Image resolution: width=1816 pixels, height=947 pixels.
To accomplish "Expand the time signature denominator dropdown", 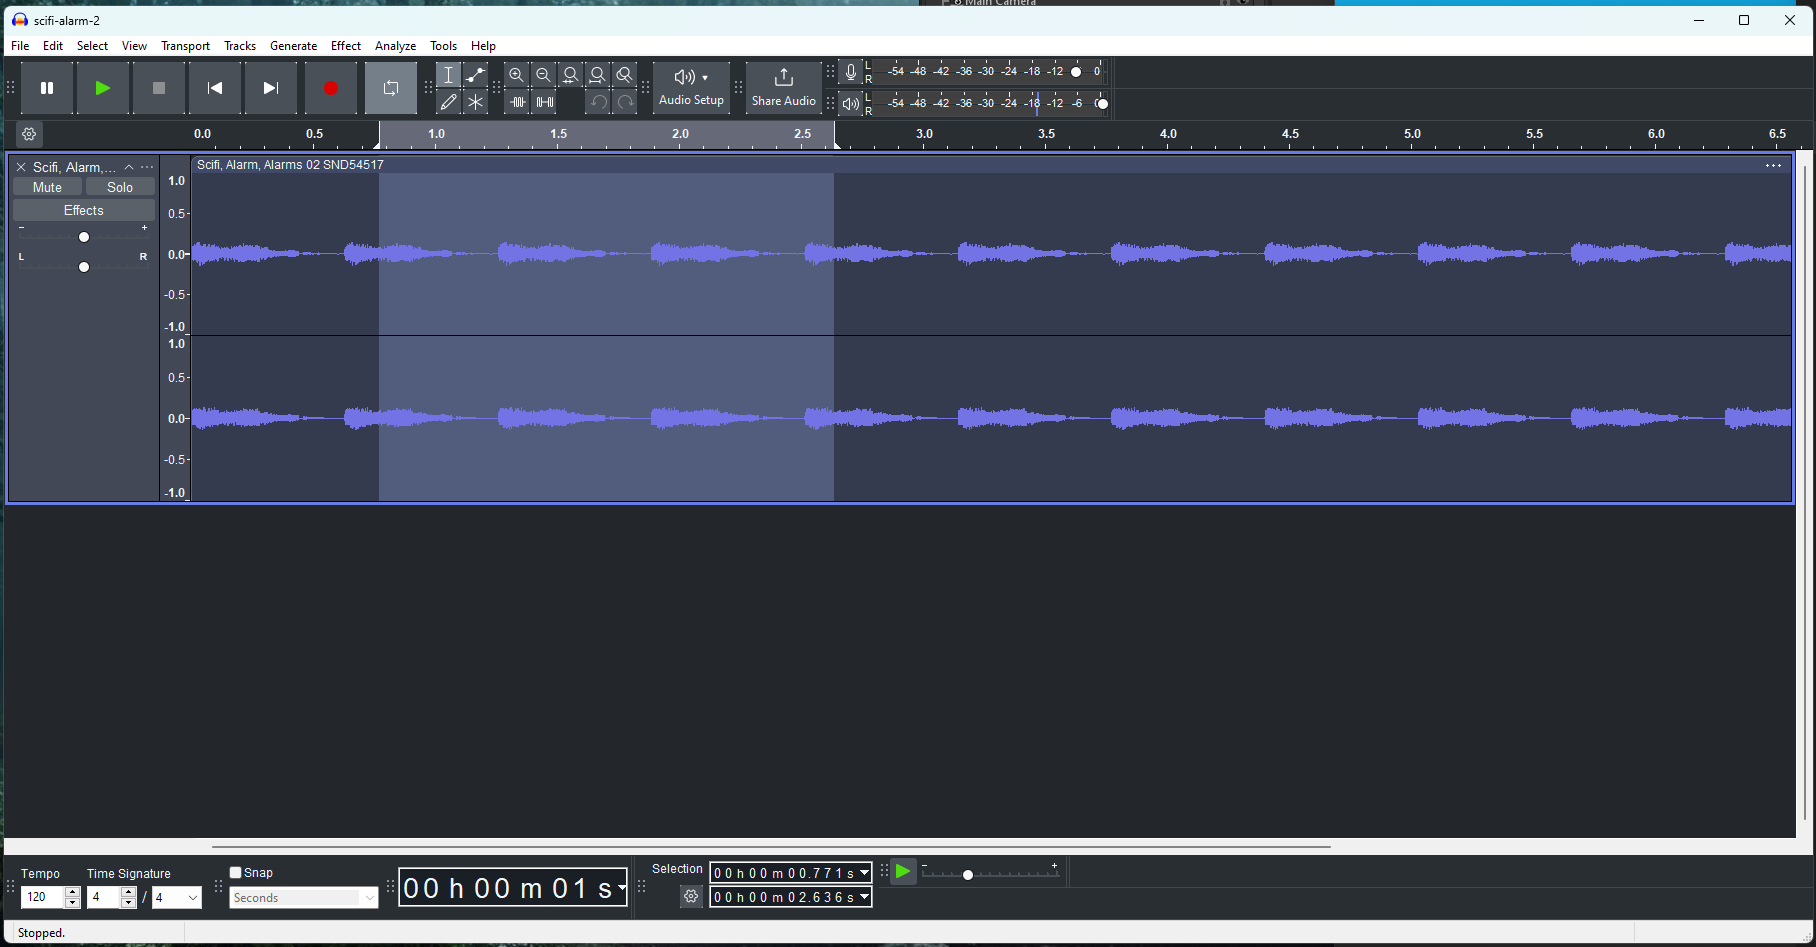I will point(193,898).
